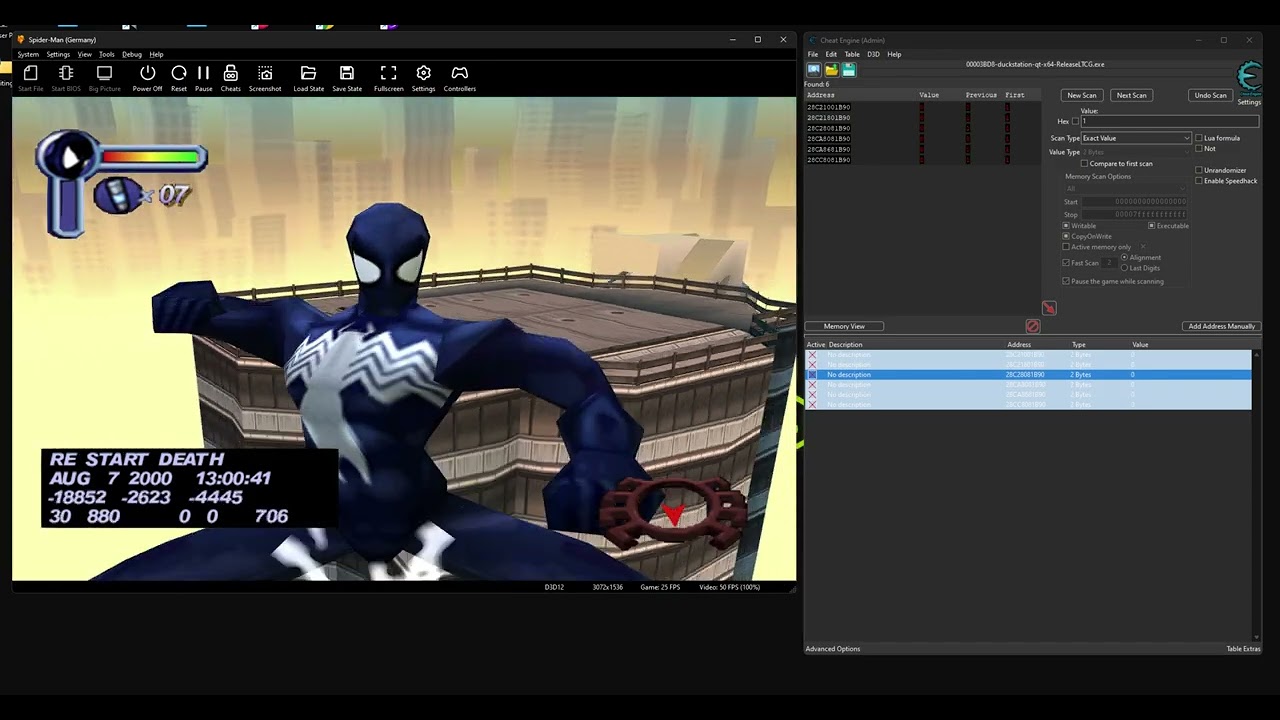Select the Alignment radio button
This screenshot has width=1280, height=720.
tap(1124, 258)
